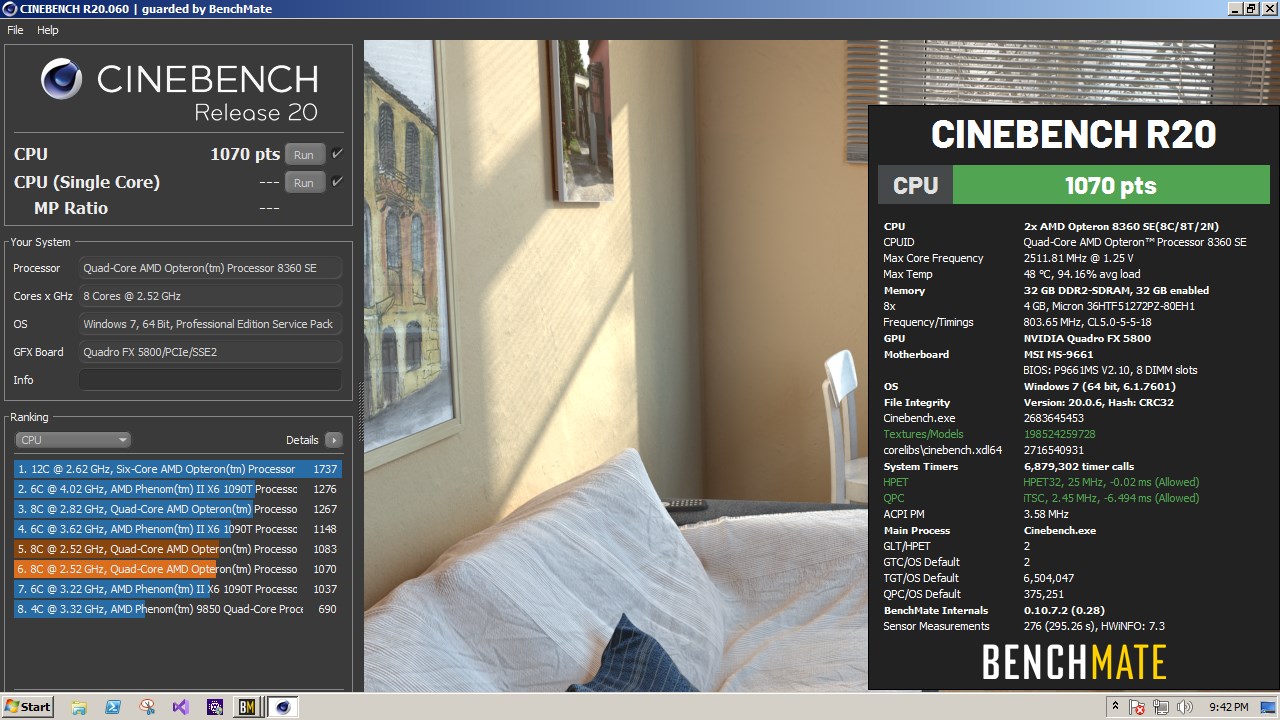Toggle the CPU Single Core test checkbox

click(337, 182)
